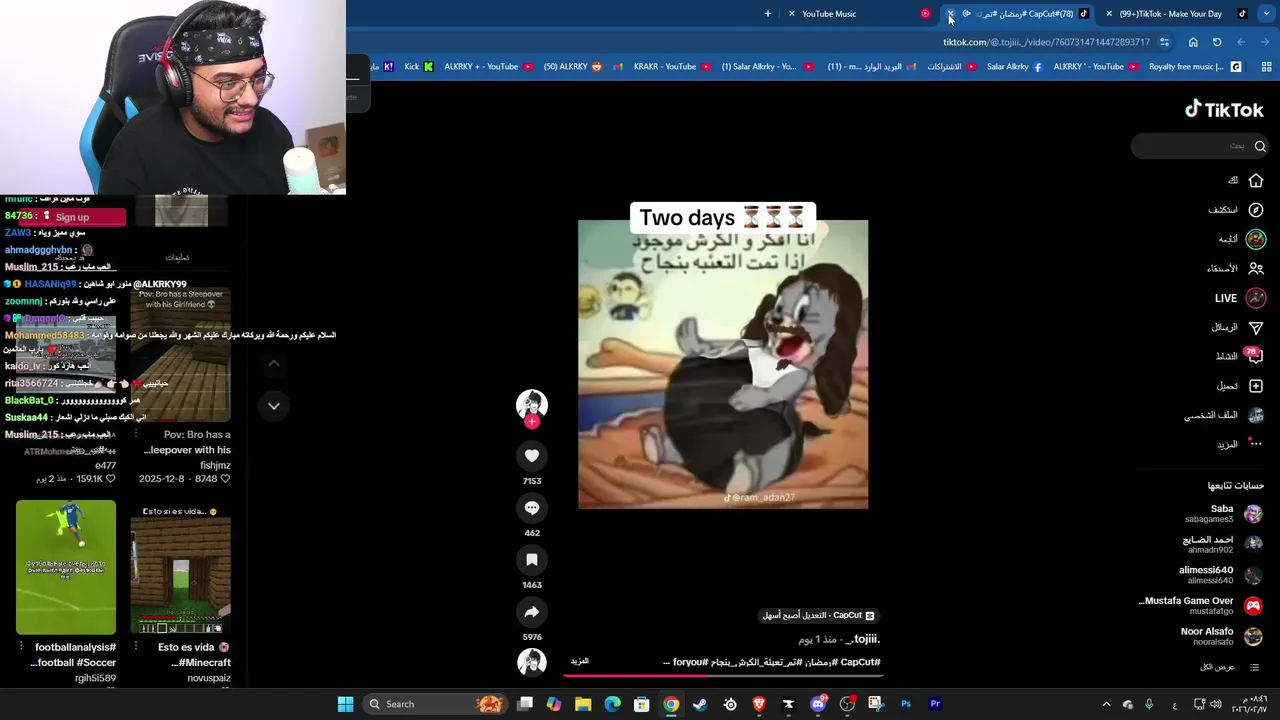Click the browser address bar URL
Viewport: 1280px width, 720px height.
(x=1046, y=42)
